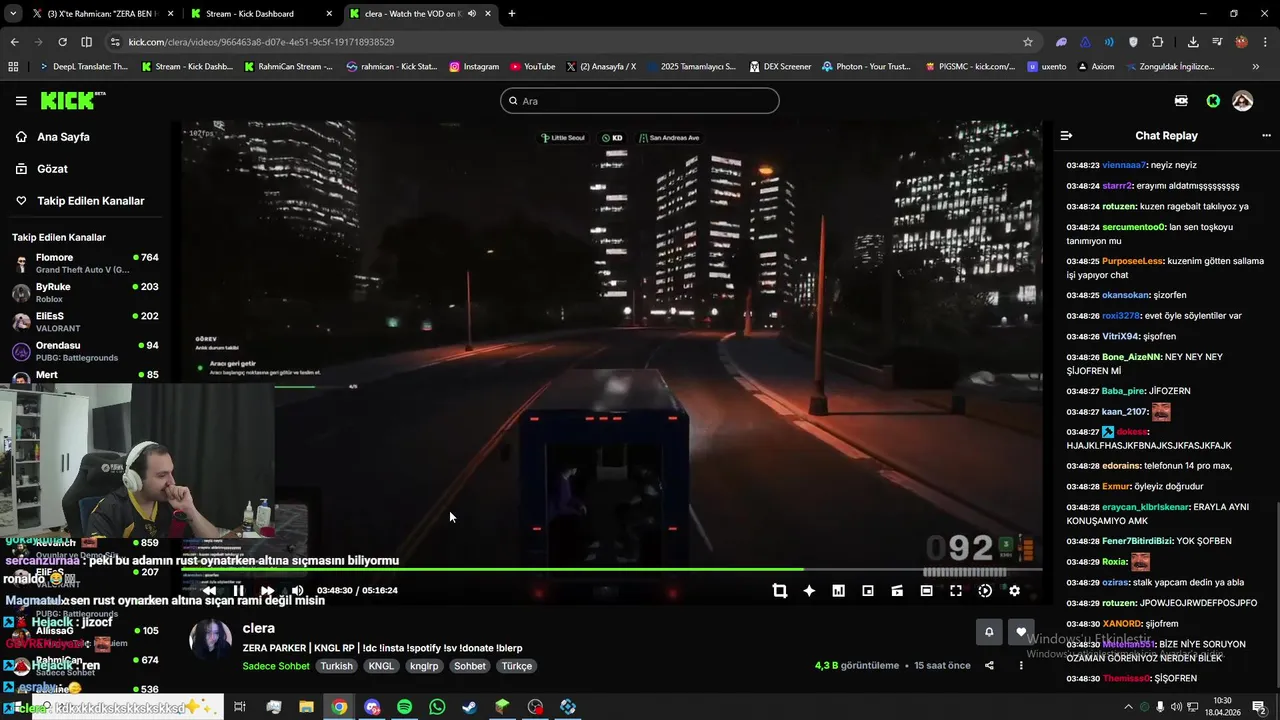The height and width of the screenshot is (720, 1280).
Task: Mute the video player volume
Action: [x=297, y=591]
